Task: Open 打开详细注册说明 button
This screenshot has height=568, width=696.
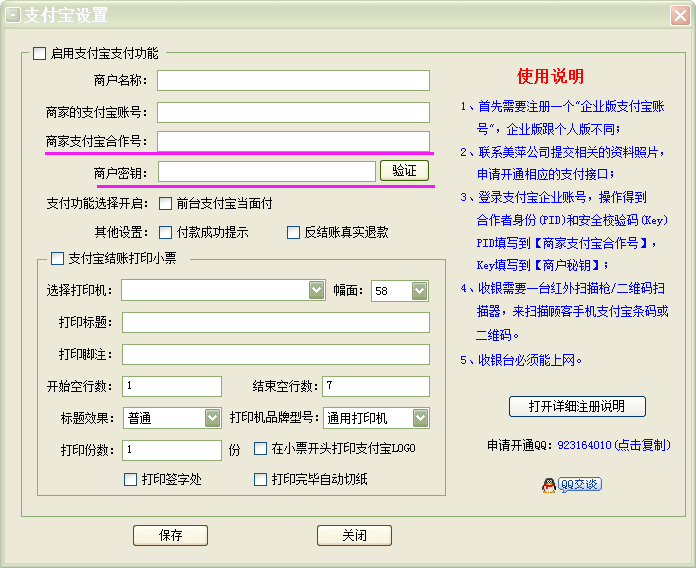Action: [577, 406]
